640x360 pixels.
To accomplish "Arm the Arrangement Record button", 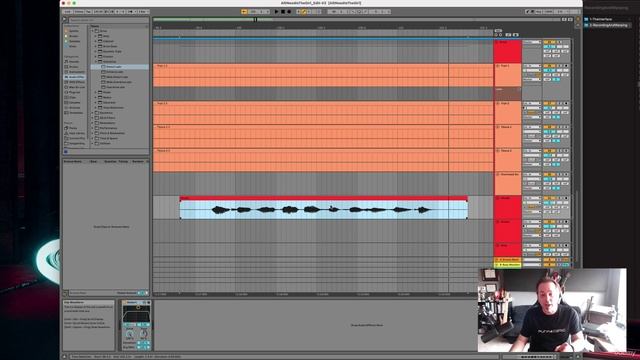I will (289, 12).
